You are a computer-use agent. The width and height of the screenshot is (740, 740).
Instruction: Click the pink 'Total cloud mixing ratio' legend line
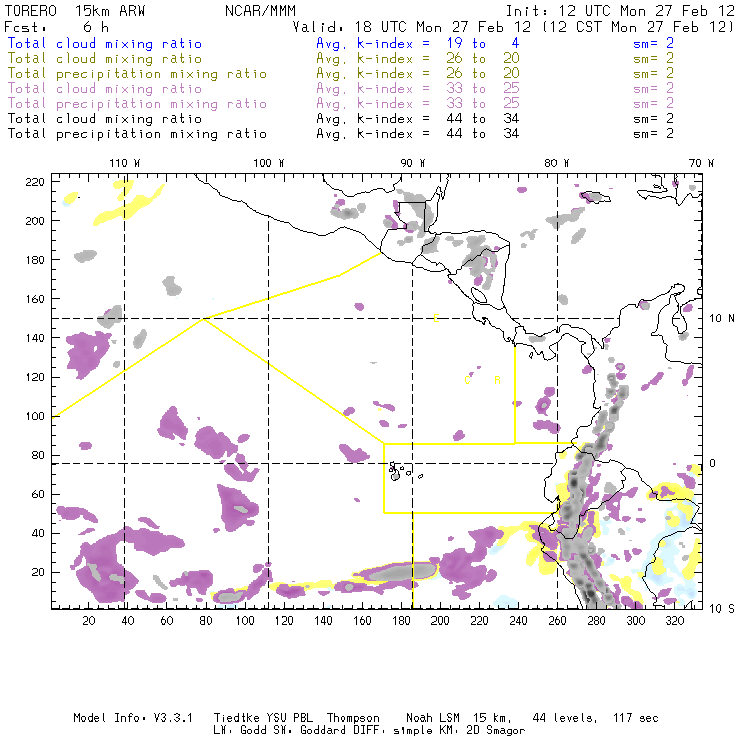tap(105, 89)
